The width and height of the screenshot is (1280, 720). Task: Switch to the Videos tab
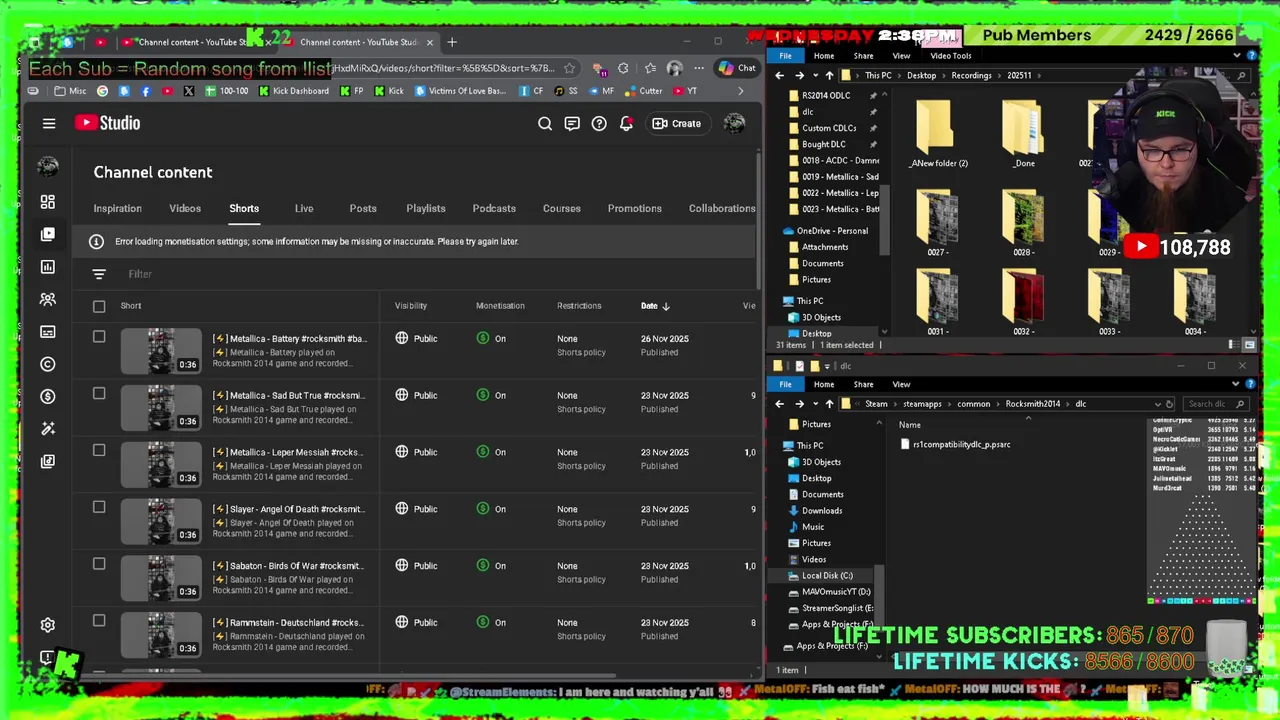point(185,208)
